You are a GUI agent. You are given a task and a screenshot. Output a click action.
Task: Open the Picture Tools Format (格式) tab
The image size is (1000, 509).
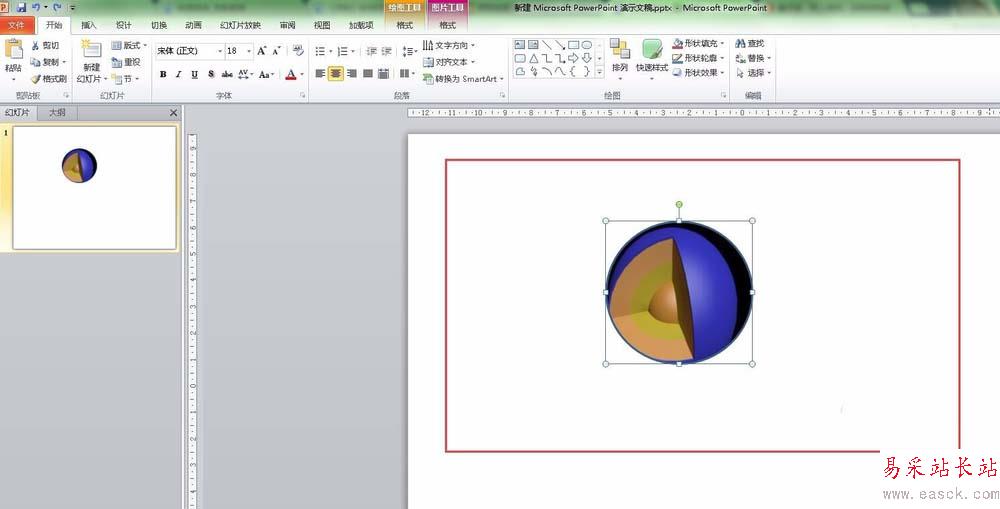click(448, 25)
